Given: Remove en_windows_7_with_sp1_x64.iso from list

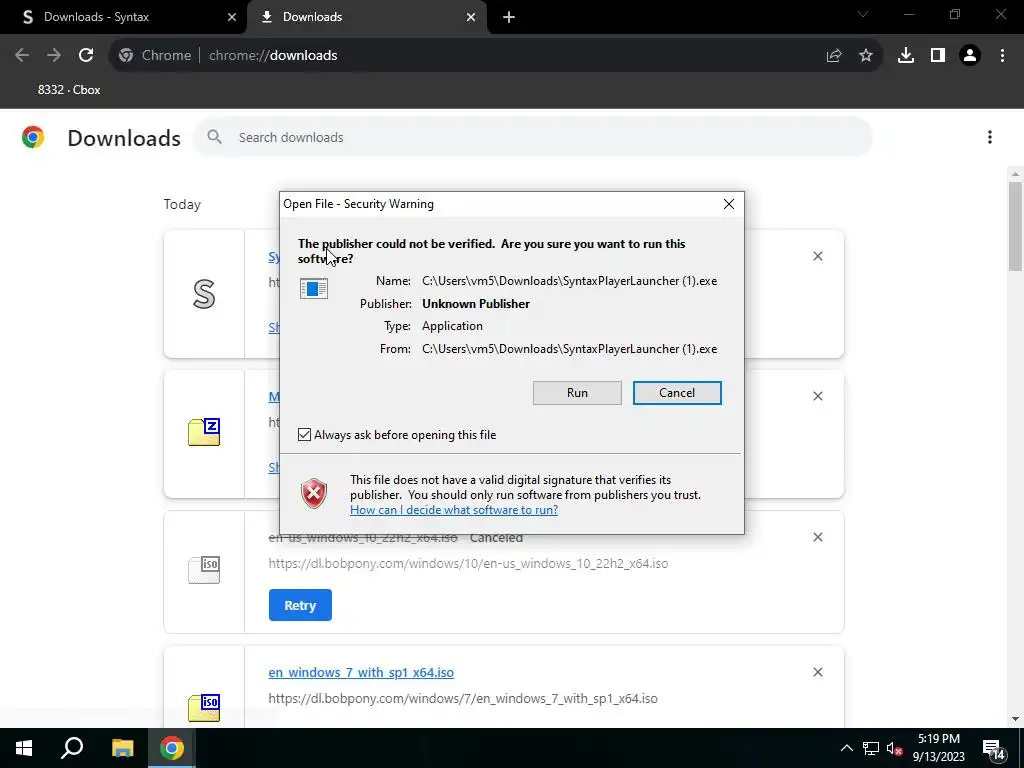Looking at the screenshot, I should [x=818, y=672].
